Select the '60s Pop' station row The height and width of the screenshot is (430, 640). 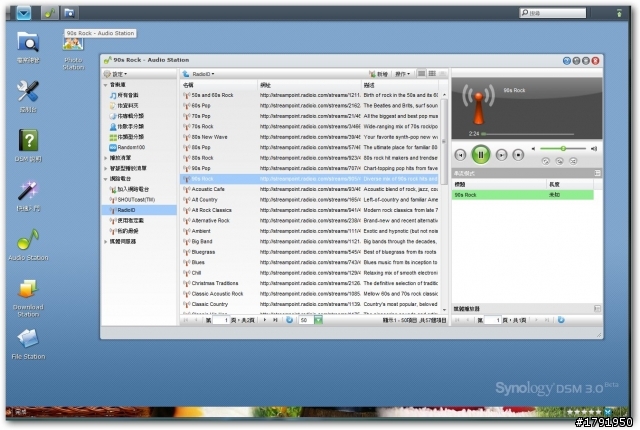[310, 106]
